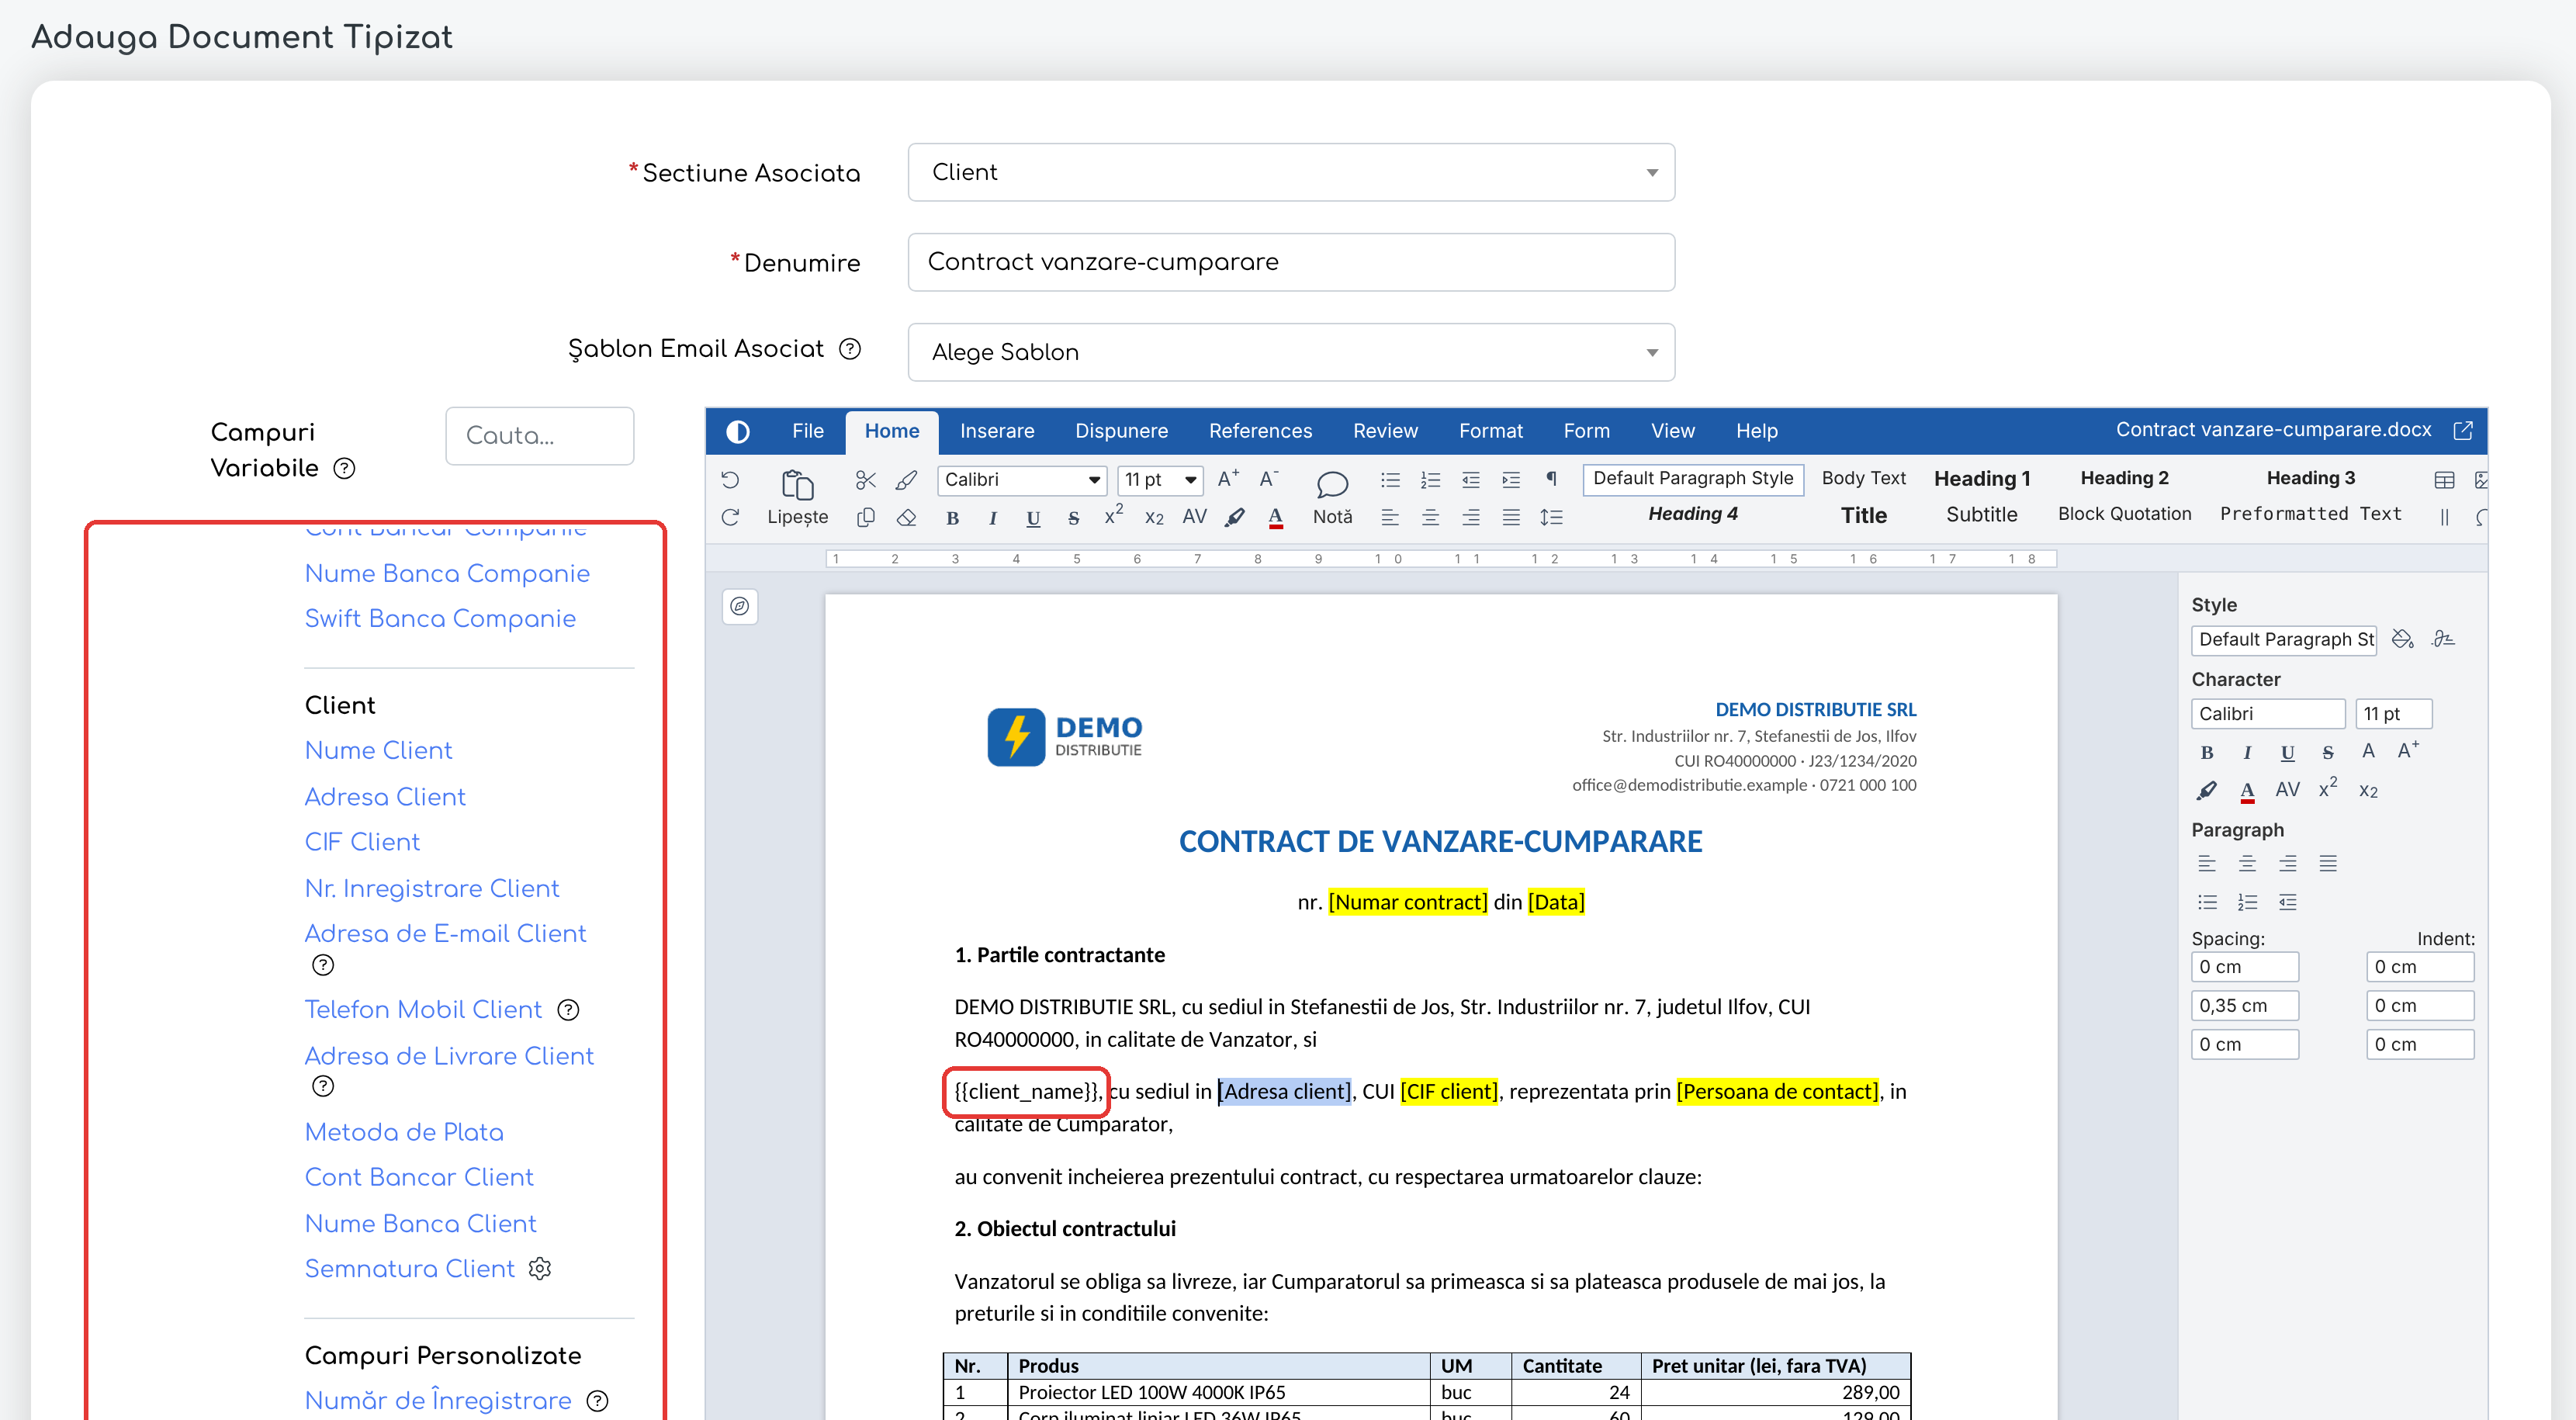Click the sidebar fill style paint bucket icon
This screenshot has width=2576, height=1420.
2402,639
